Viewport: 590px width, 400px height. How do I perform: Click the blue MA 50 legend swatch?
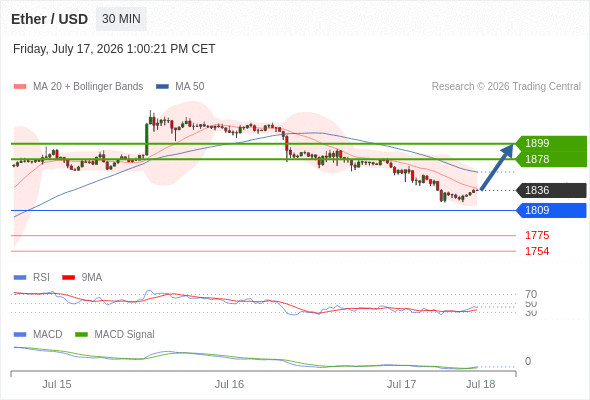tap(162, 87)
